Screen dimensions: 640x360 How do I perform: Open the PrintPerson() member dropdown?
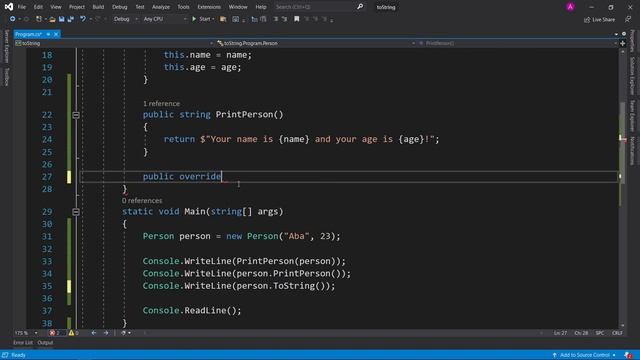518,43
